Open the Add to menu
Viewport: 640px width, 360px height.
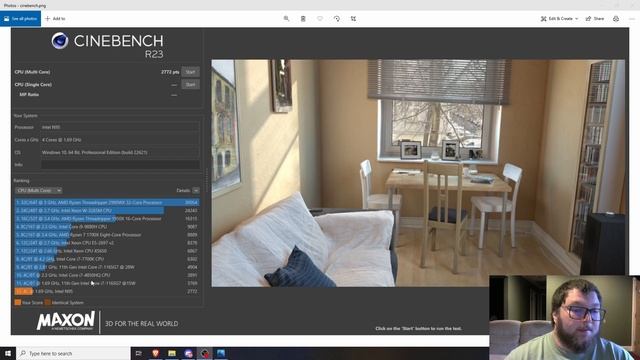tap(55, 19)
